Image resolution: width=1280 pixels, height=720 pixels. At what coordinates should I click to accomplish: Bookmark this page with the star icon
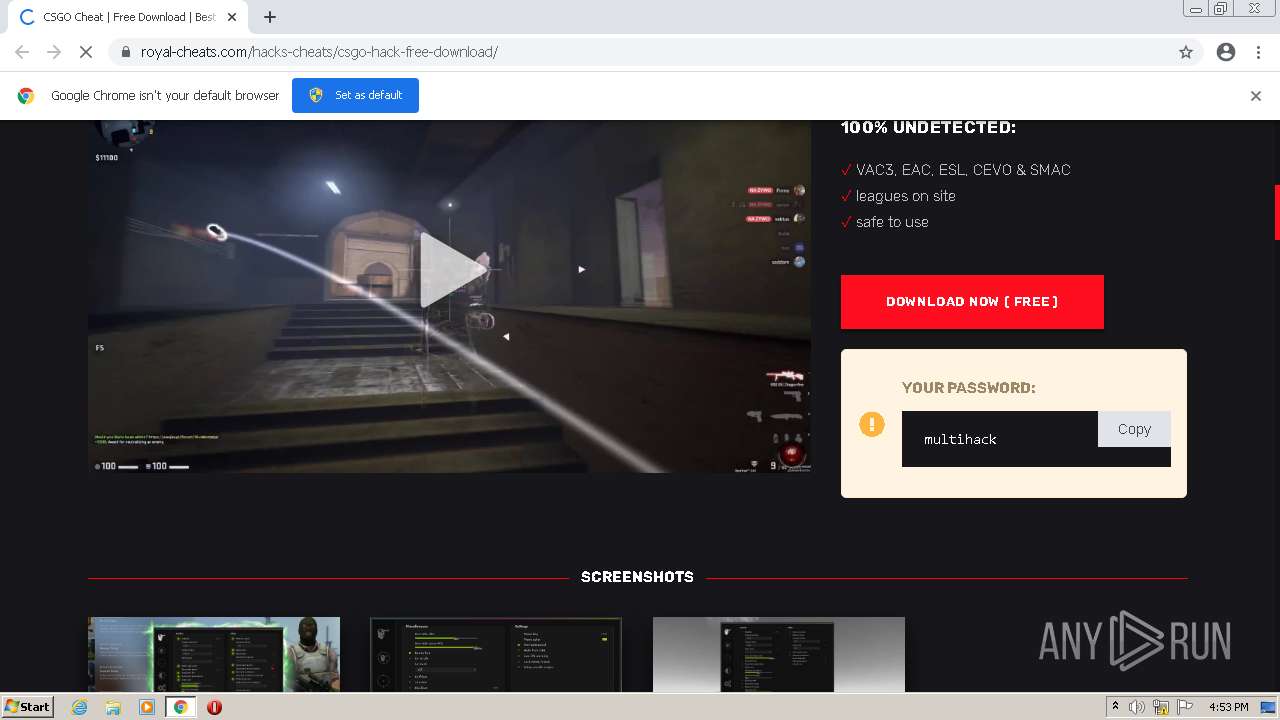1186,52
